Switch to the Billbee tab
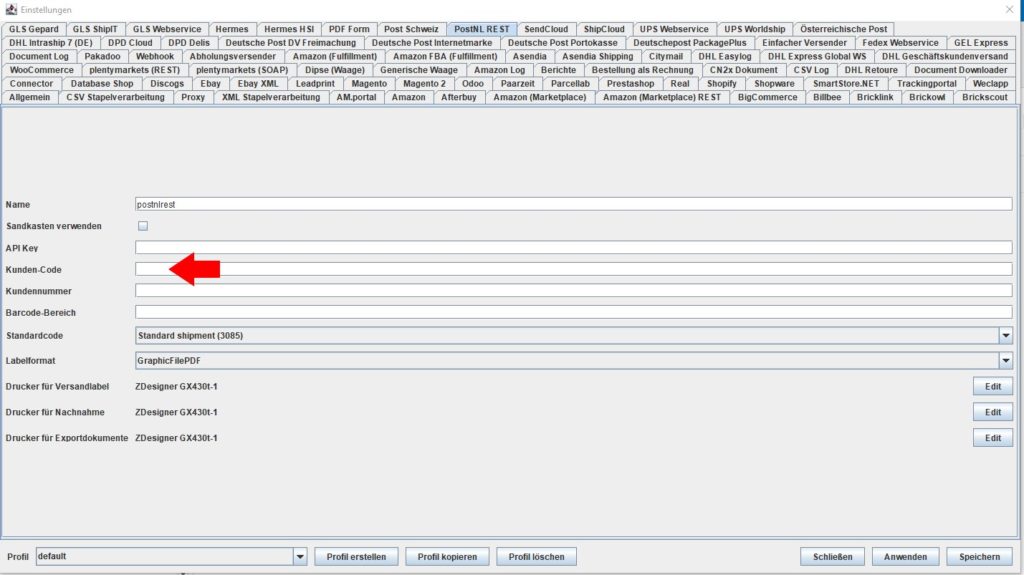The width and height of the screenshot is (1024, 575). [827, 97]
